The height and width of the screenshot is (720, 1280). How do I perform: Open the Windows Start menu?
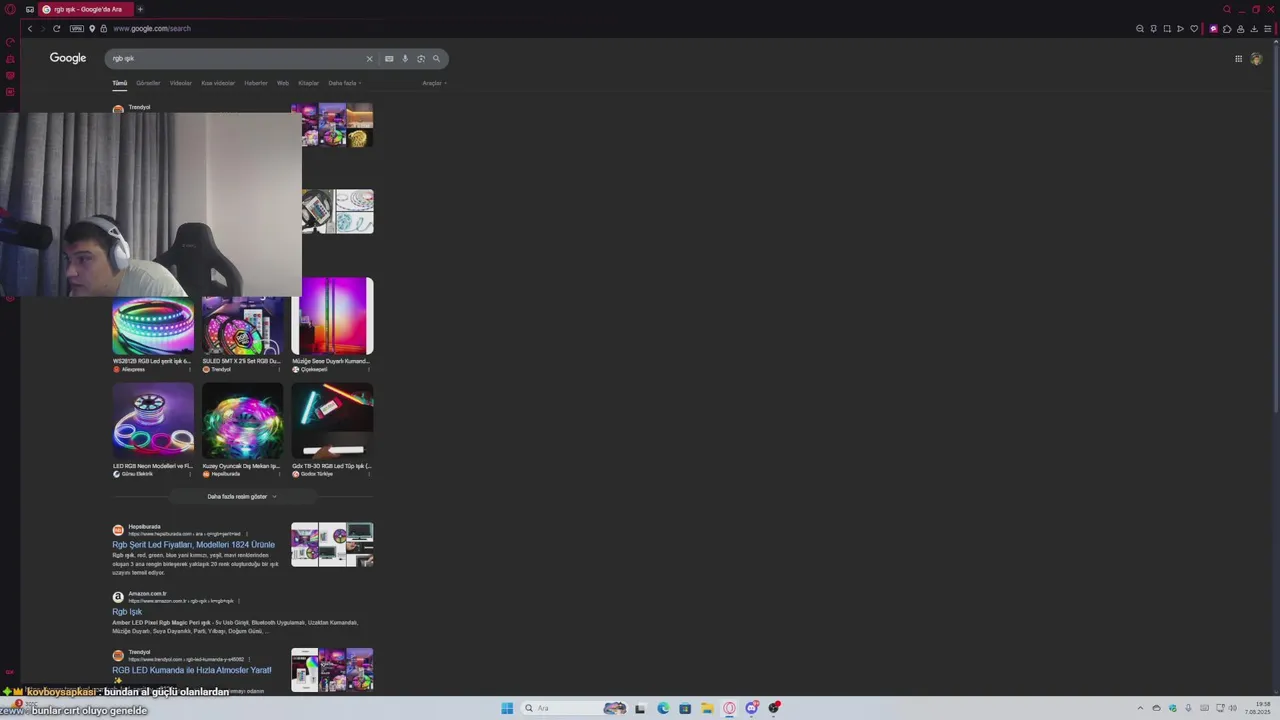507,708
